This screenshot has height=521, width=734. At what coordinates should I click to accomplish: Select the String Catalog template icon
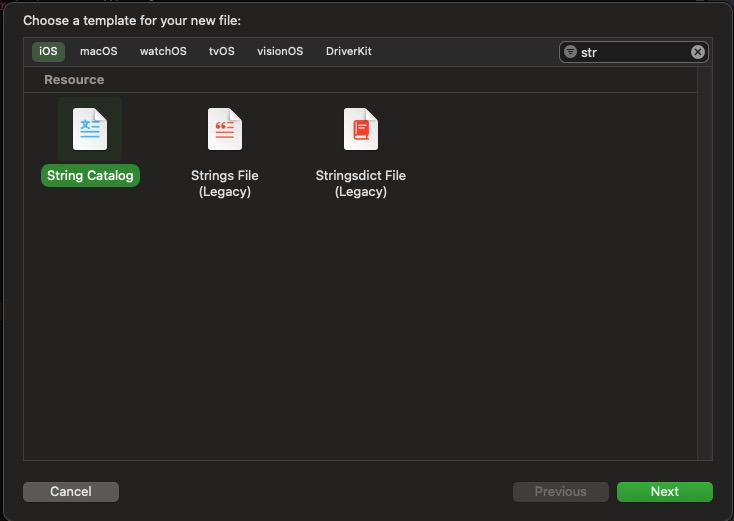tap(90, 129)
